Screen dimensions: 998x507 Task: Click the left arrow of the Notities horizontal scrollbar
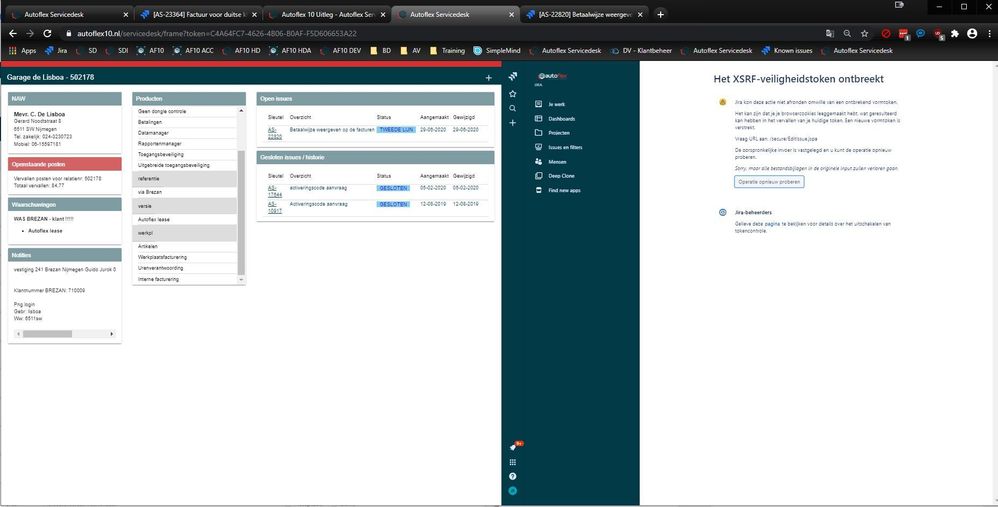pos(18,334)
